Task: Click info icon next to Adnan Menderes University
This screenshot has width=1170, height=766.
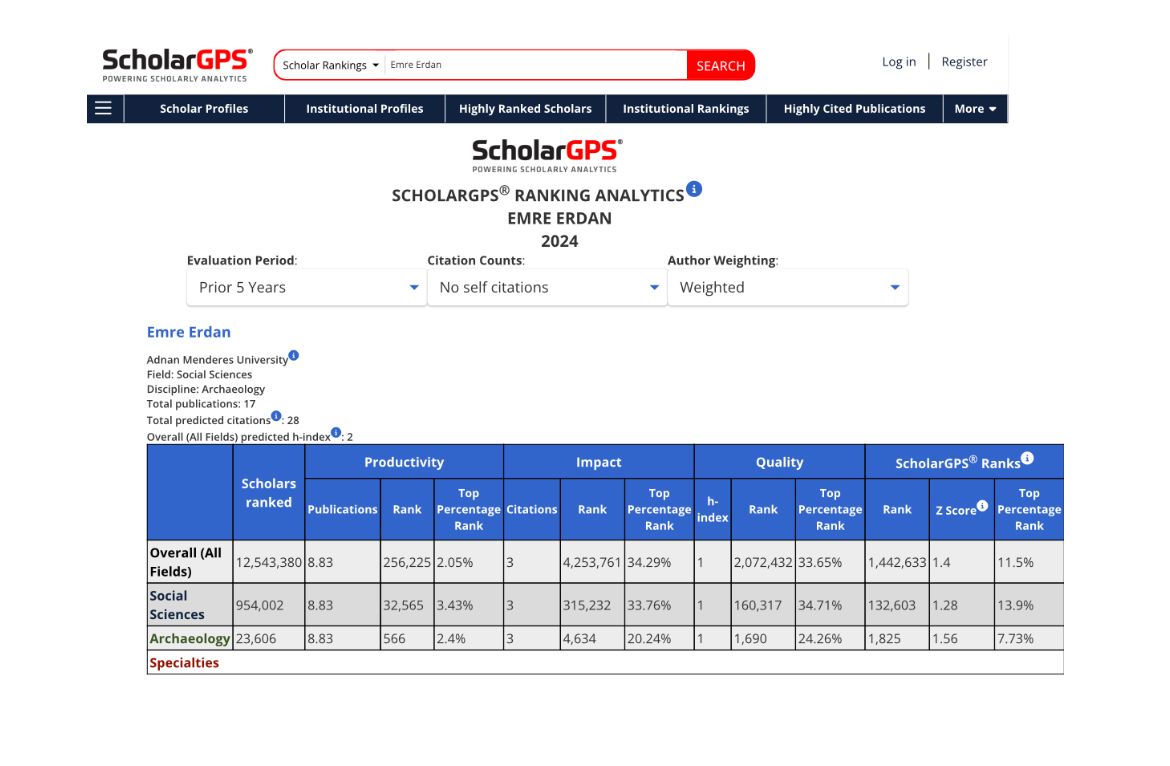Action: pos(294,355)
